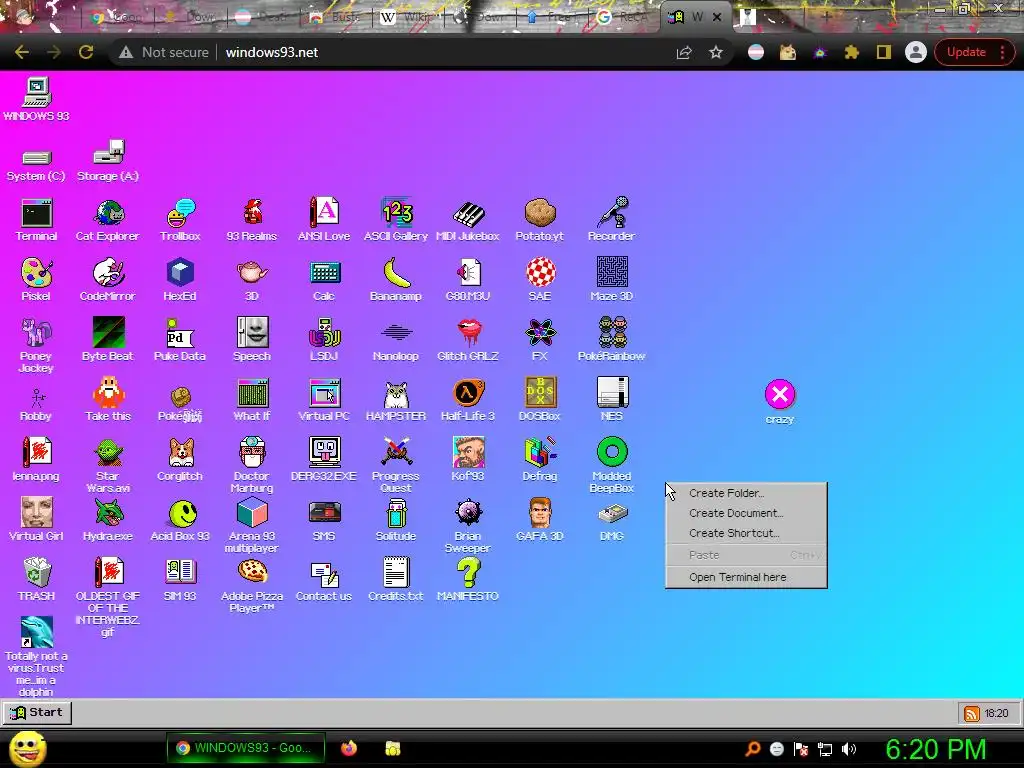1024x768 pixels.
Task: Click the Start button in Windows 93 taskbar
Action: (x=37, y=712)
